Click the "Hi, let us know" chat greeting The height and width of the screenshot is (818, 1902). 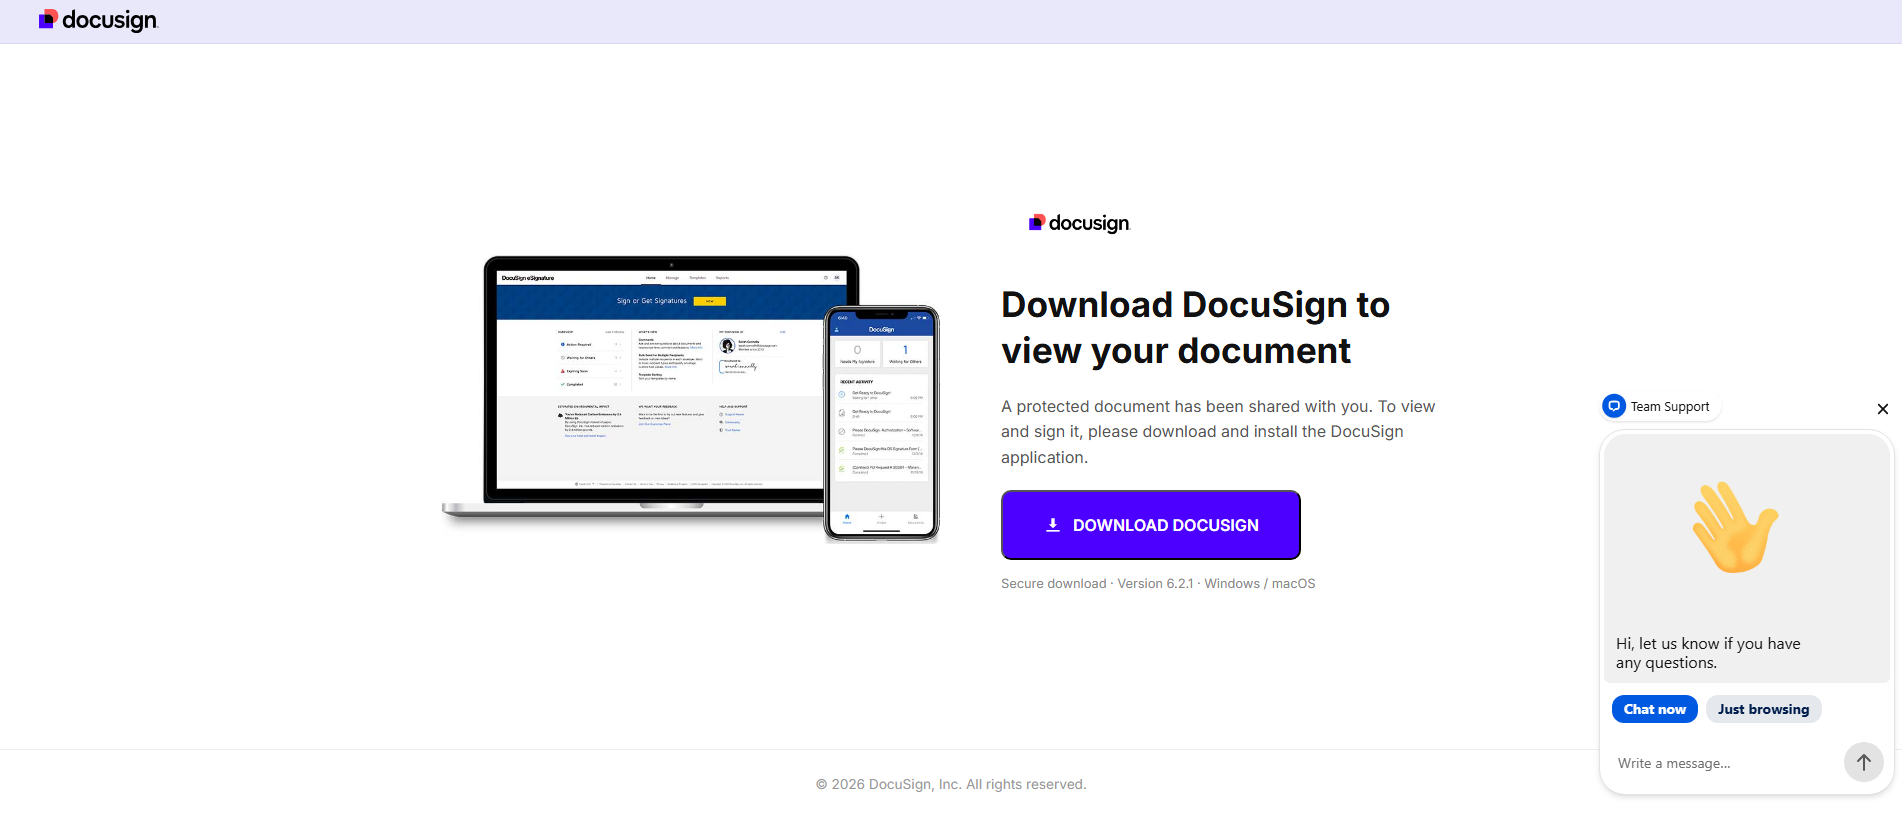(1708, 653)
